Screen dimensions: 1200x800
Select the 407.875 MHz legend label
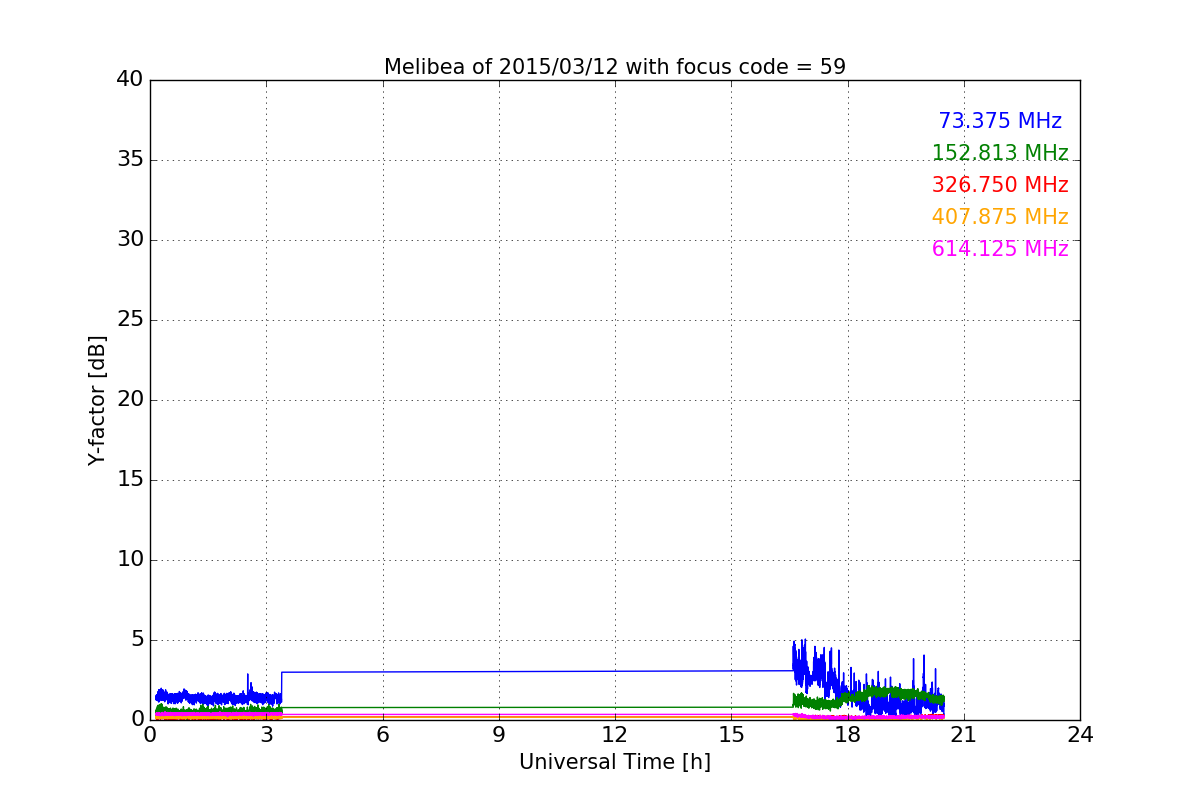[1000, 217]
